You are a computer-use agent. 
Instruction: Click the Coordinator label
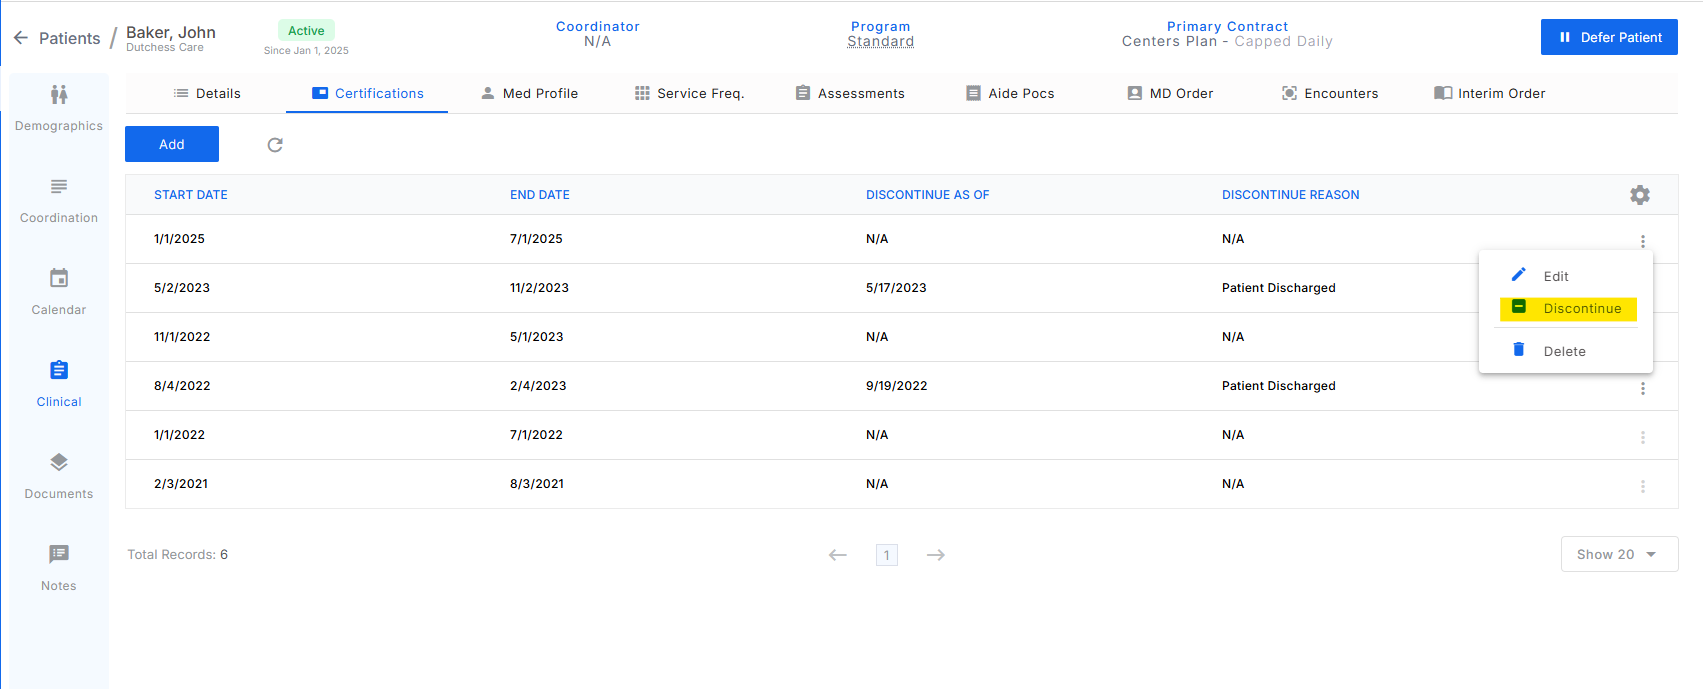tap(598, 27)
